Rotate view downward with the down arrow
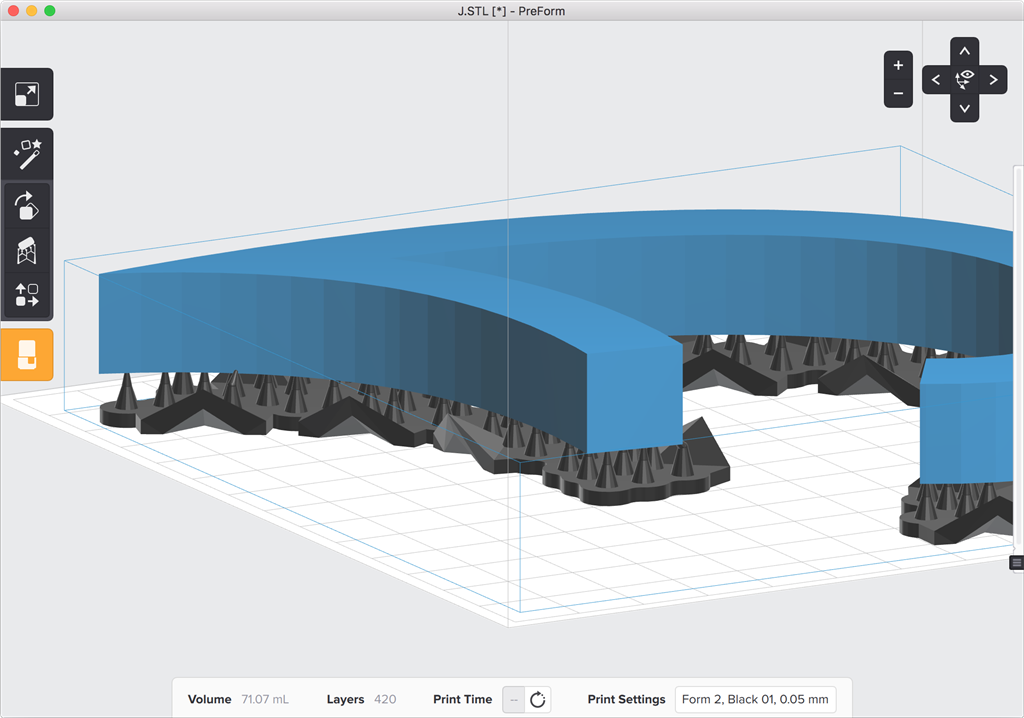The image size is (1024, 718). (x=964, y=108)
